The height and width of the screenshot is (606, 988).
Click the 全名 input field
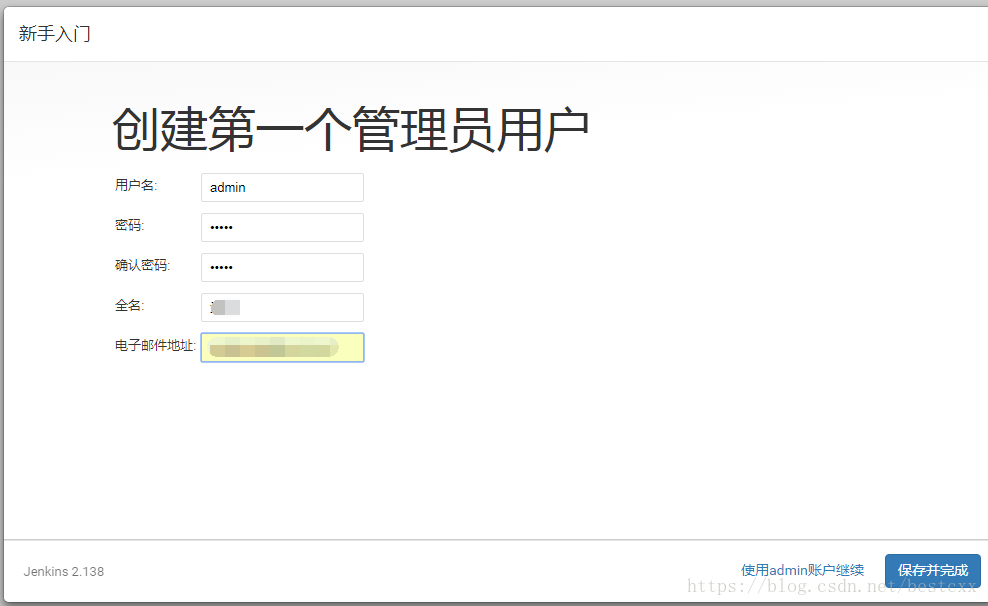click(x=281, y=307)
